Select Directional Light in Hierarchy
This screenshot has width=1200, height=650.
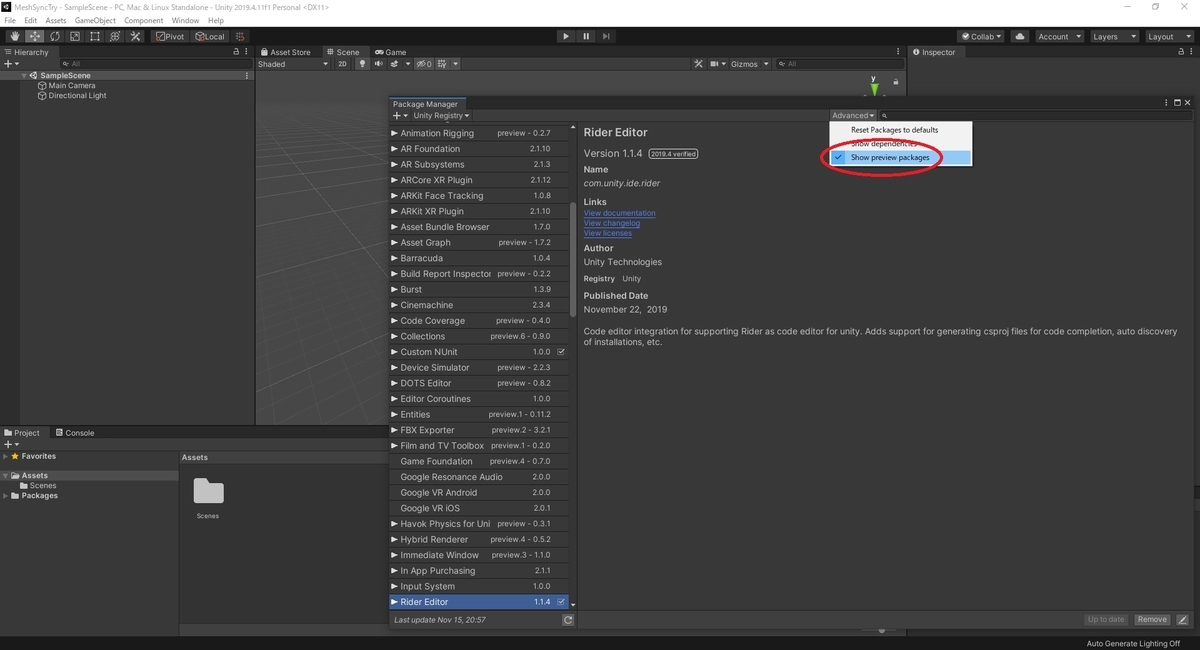[77, 96]
